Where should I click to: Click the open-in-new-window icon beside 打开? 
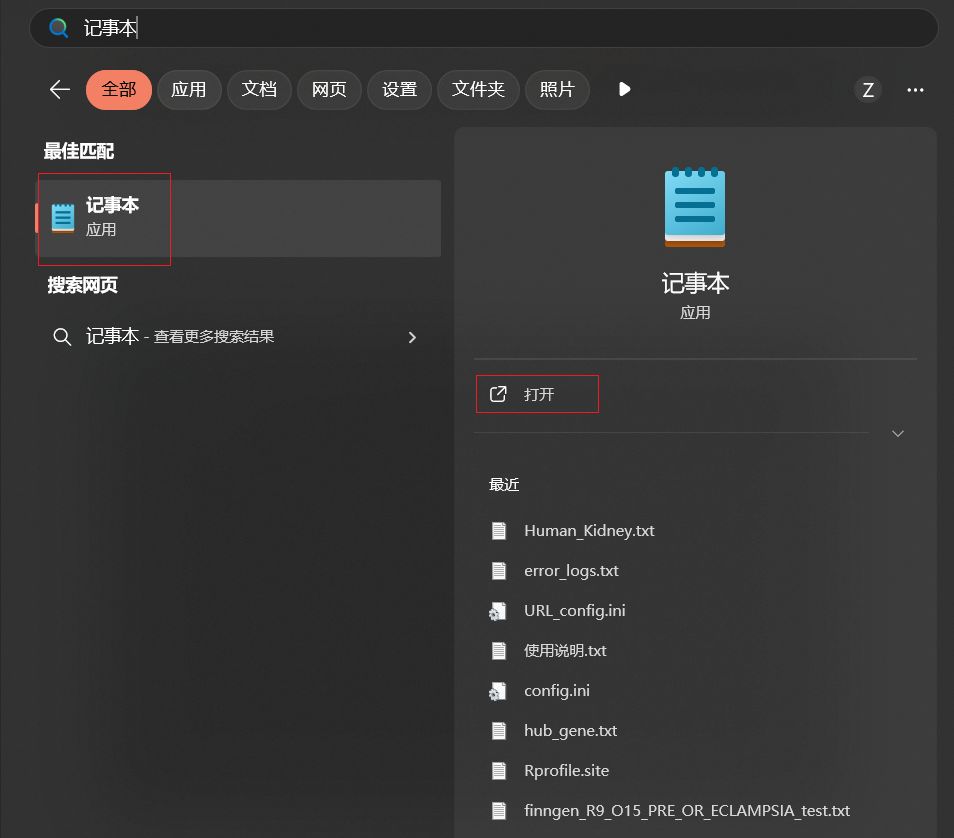tap(498, 394)
